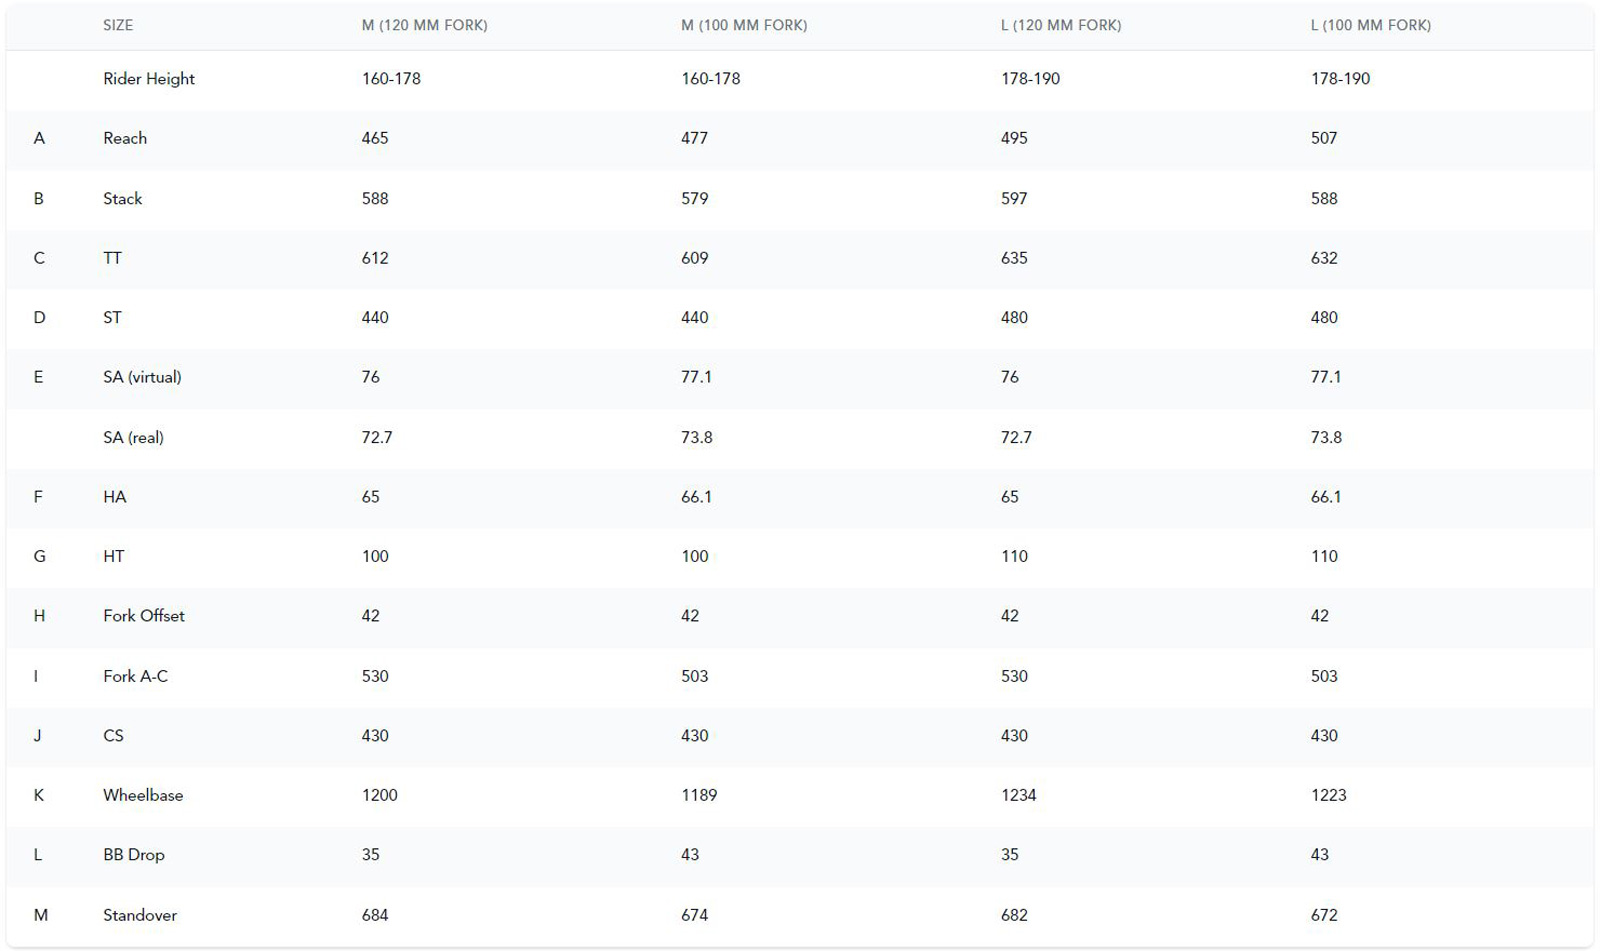Image resolution: width=1600 pixels, height=951 pixels.
Task: Click the letter K row marker
Action: tap(39, 795)
